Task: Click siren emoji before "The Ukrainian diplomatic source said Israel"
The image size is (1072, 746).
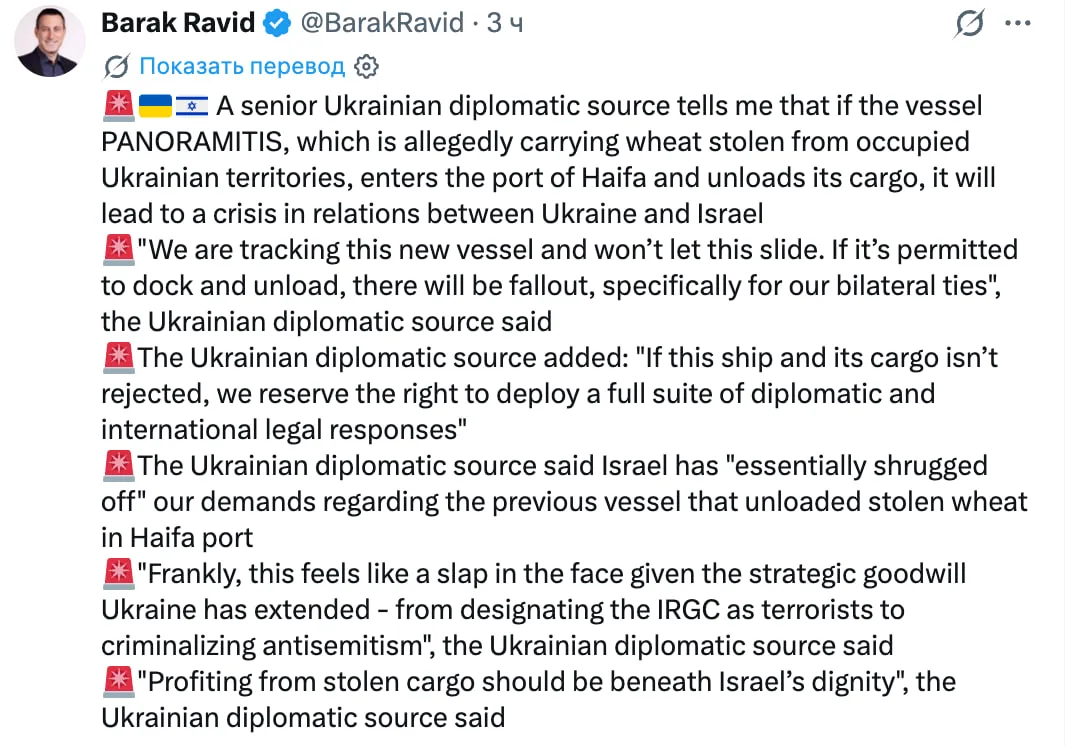Action: [118, 465]
